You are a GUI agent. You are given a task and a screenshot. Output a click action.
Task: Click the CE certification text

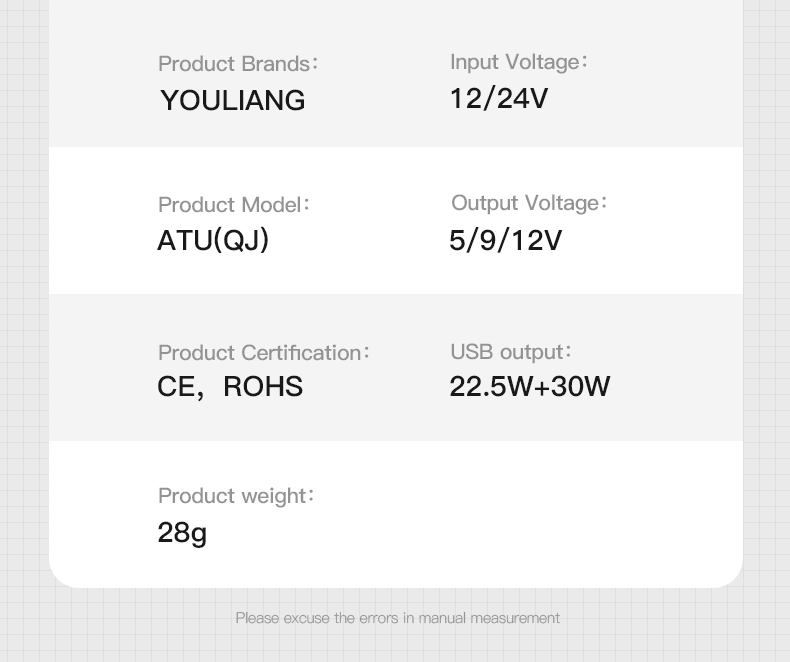[x=176, y=387]
